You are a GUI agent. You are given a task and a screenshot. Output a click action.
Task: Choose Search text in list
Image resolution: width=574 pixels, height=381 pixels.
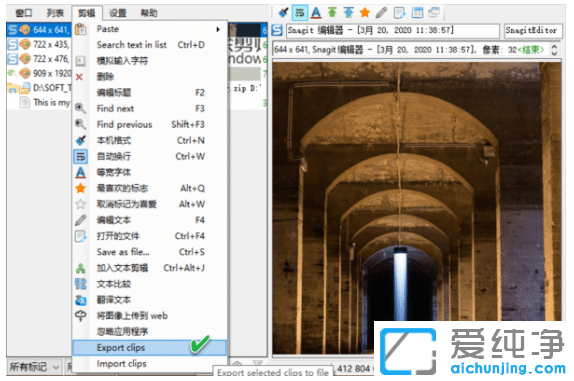(x=150, y=45)
